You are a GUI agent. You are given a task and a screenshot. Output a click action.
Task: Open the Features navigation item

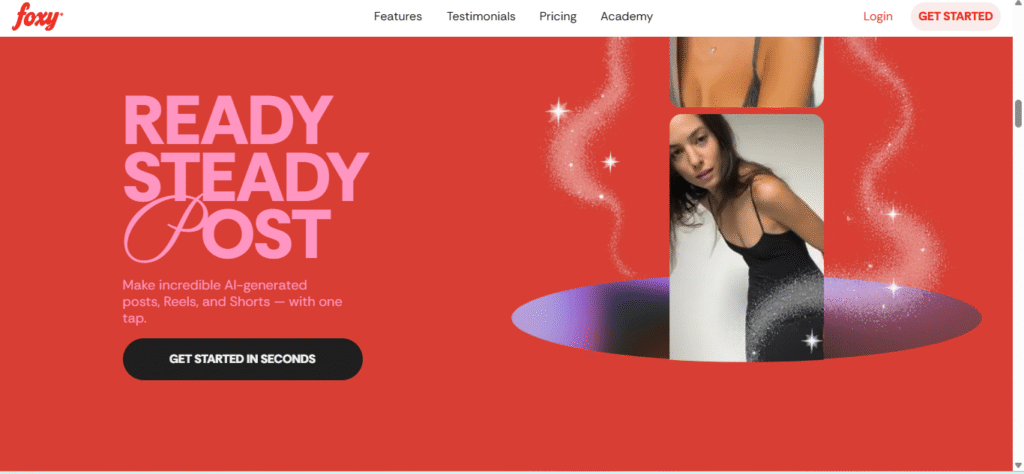pos(398,16)
